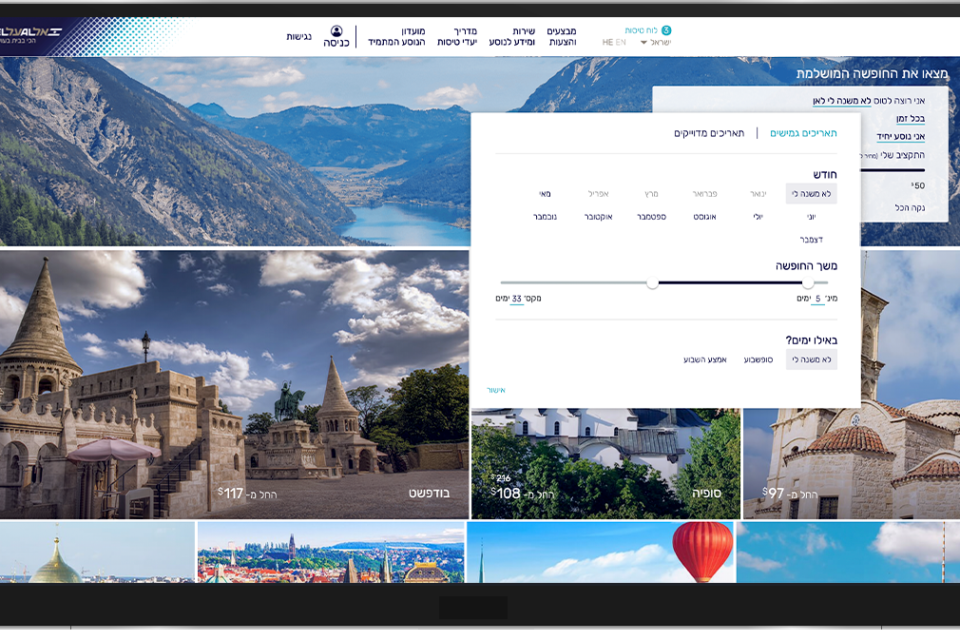Click 'נקה הכל' to clear filters
The width and height of the screenshot is (960, 640).
click(909, 208)
